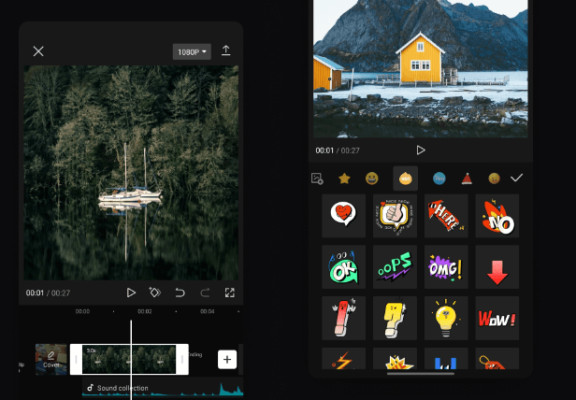Add the WOW! text sticker

[497, 318]
